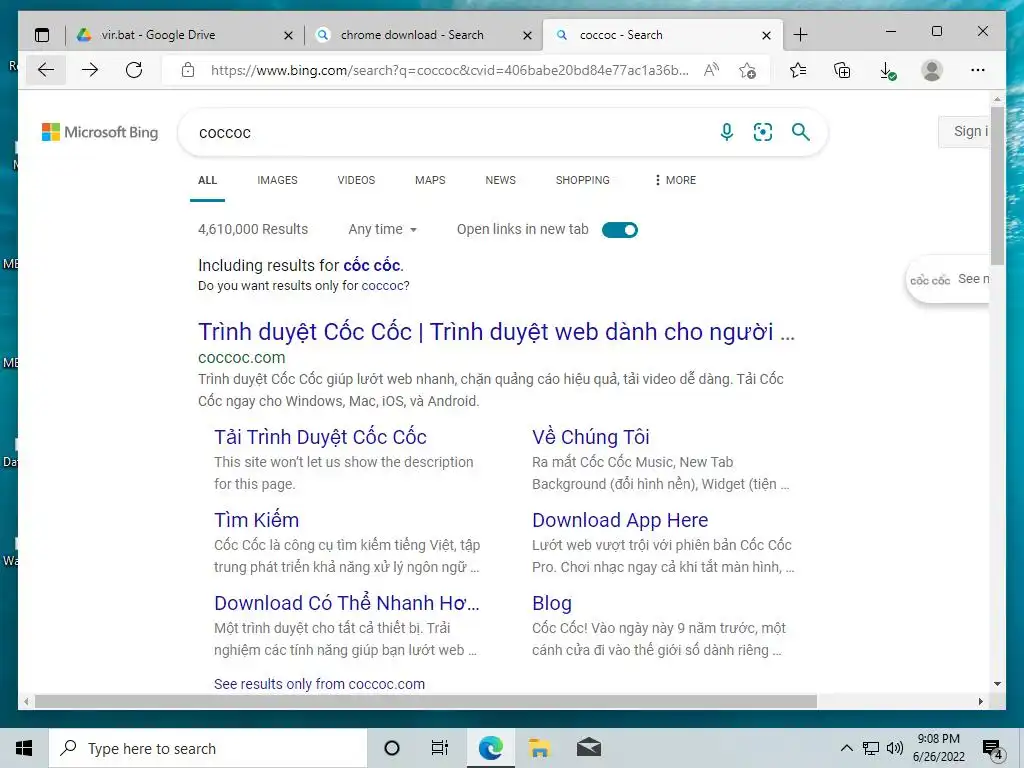Viewport: 1024px width, 768px height.
Task: Select the ALL results tab
Action: [x=208, y=180]
